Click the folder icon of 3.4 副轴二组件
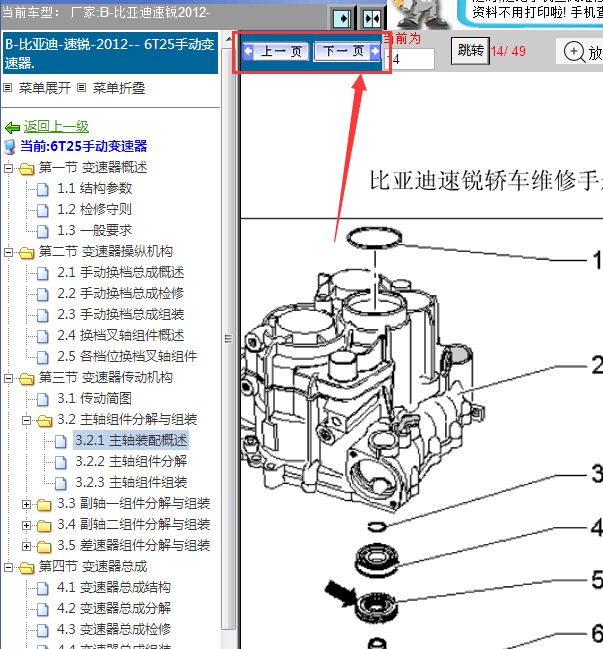This screenshot has height=649, width=603. pos(44,526)
